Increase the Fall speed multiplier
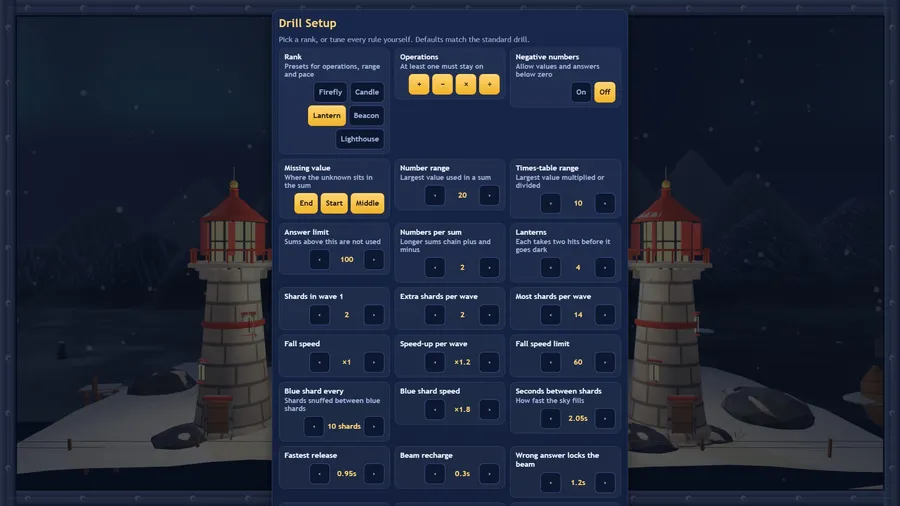The width and height of the screenshot is (900, 506). pos(374,362)
